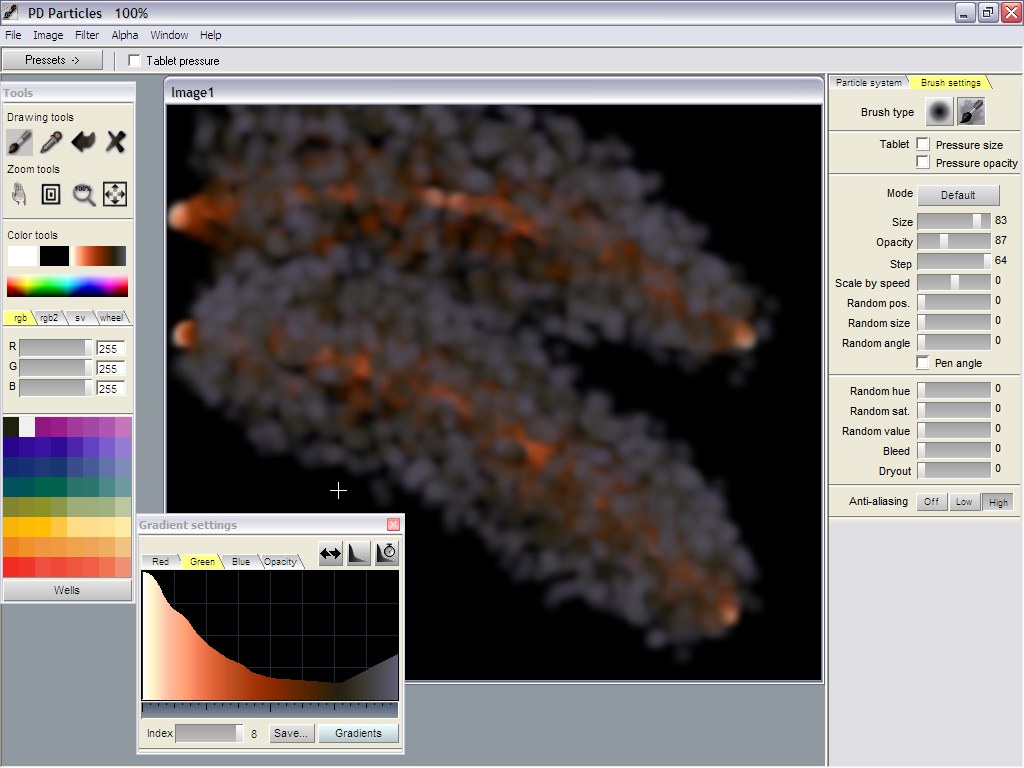This screenshot has height=768, width=1024.
Task: Click the black X clear tool
Action: (116, 142)
